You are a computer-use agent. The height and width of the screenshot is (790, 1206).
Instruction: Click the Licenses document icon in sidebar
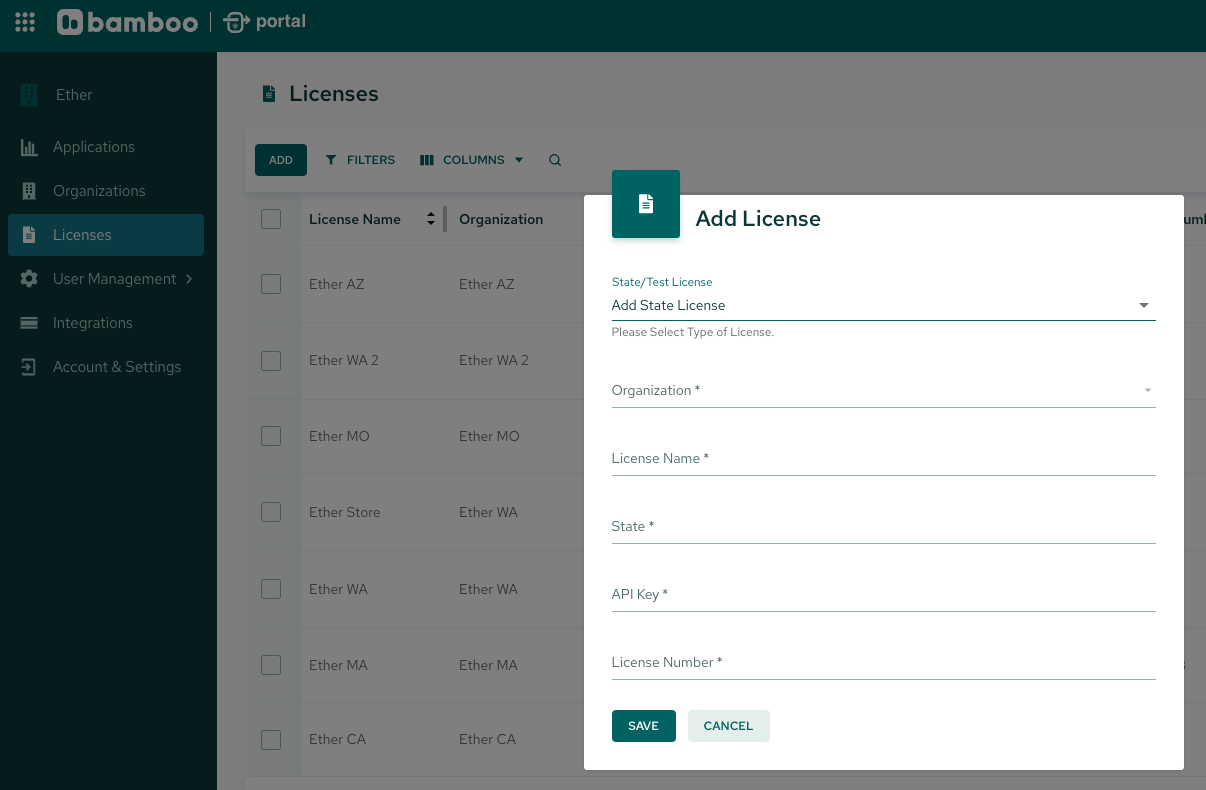pyautogui.click(x=29, y=235)
